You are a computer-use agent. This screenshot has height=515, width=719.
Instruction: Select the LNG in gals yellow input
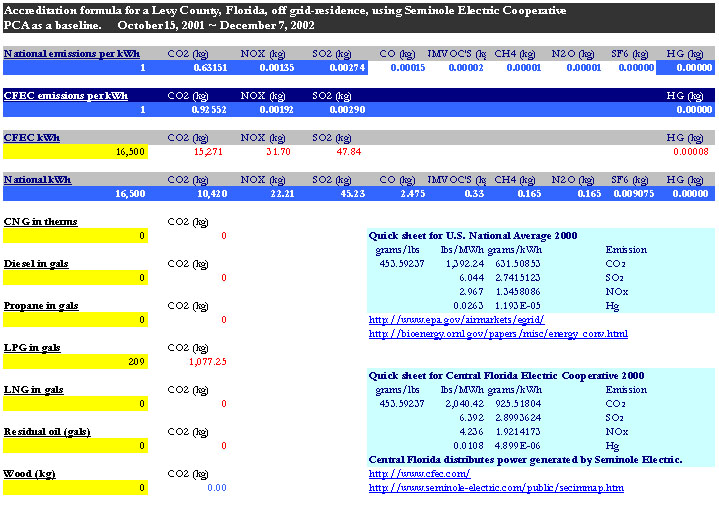75,404
